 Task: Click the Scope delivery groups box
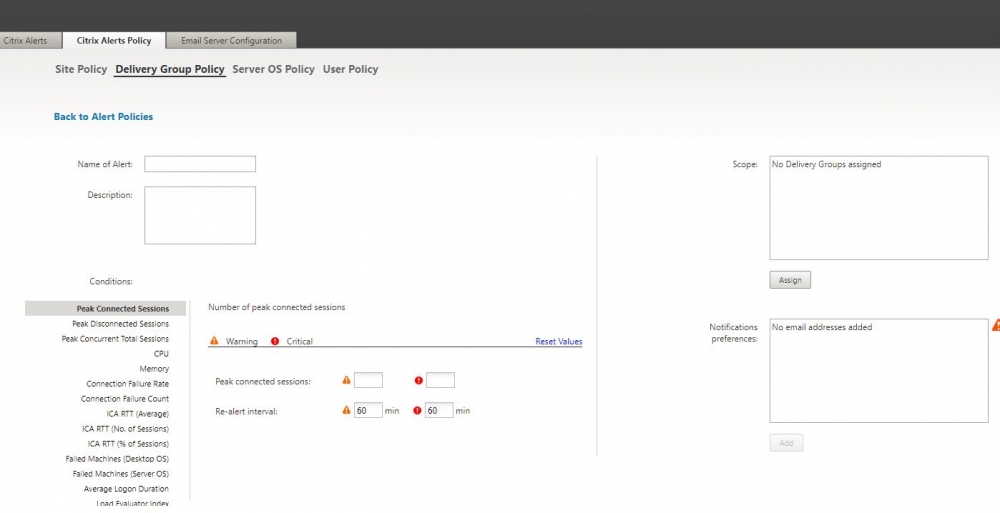(879, 207)
